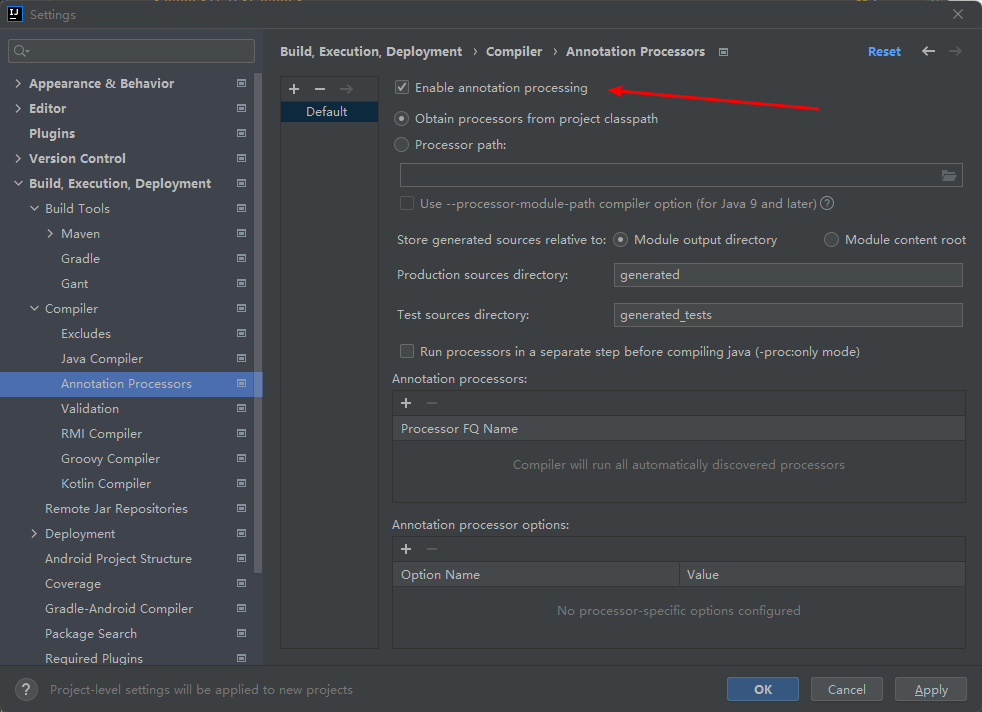
Task: Click the add profile plus icon above Default
Action: coord(294,89)
